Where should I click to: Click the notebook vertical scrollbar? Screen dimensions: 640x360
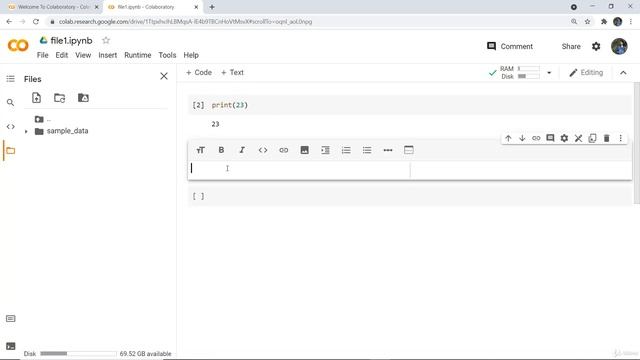(637, 143)
